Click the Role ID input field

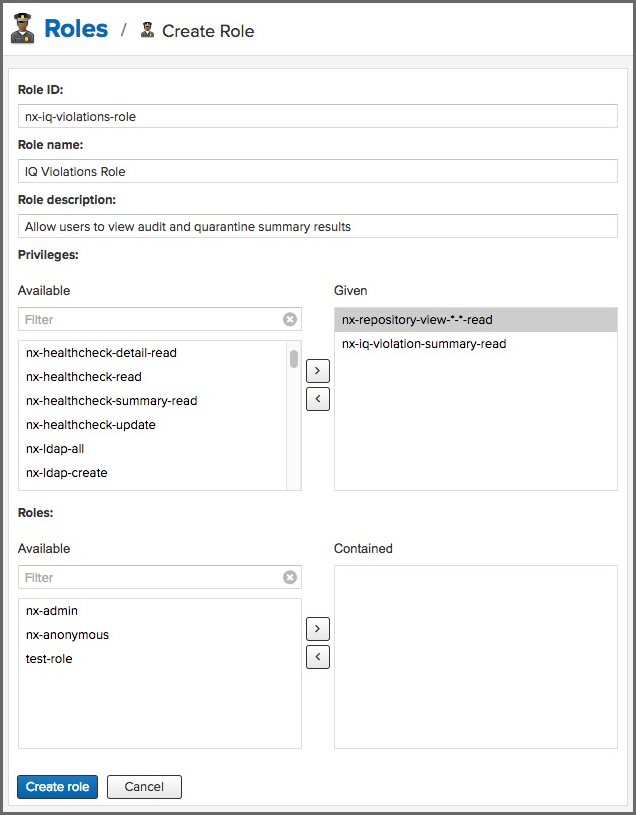(x=318, y=116)
